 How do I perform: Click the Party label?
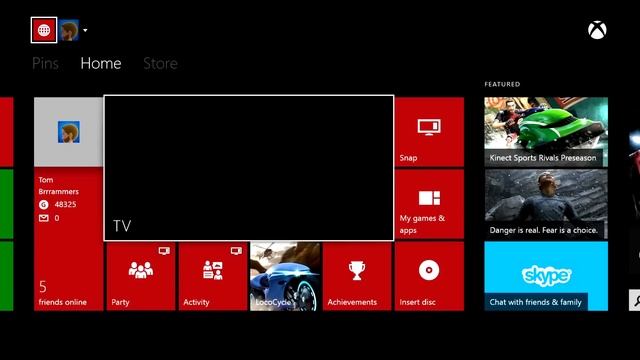[x=120, y=302]
